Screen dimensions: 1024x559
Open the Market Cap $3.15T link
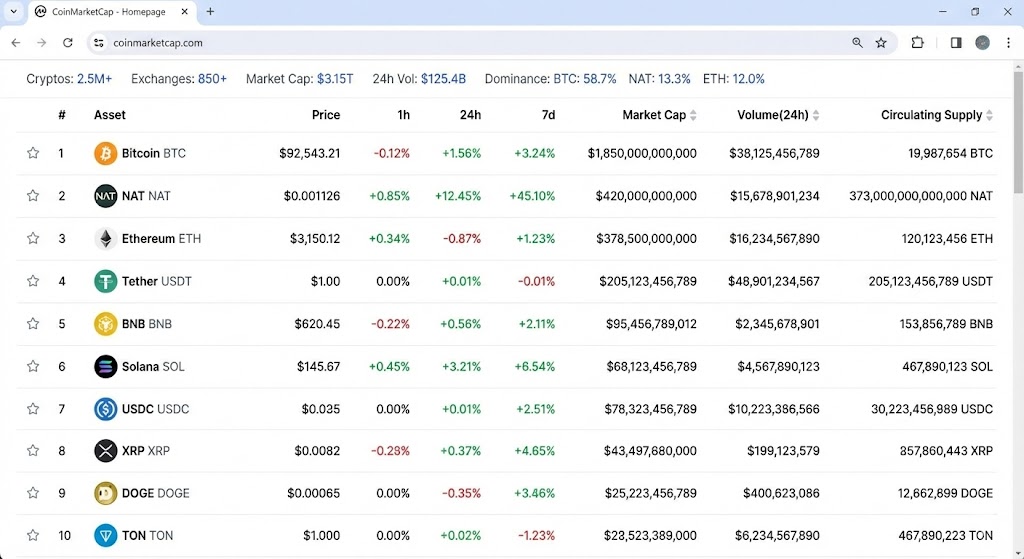click(300, 79)
